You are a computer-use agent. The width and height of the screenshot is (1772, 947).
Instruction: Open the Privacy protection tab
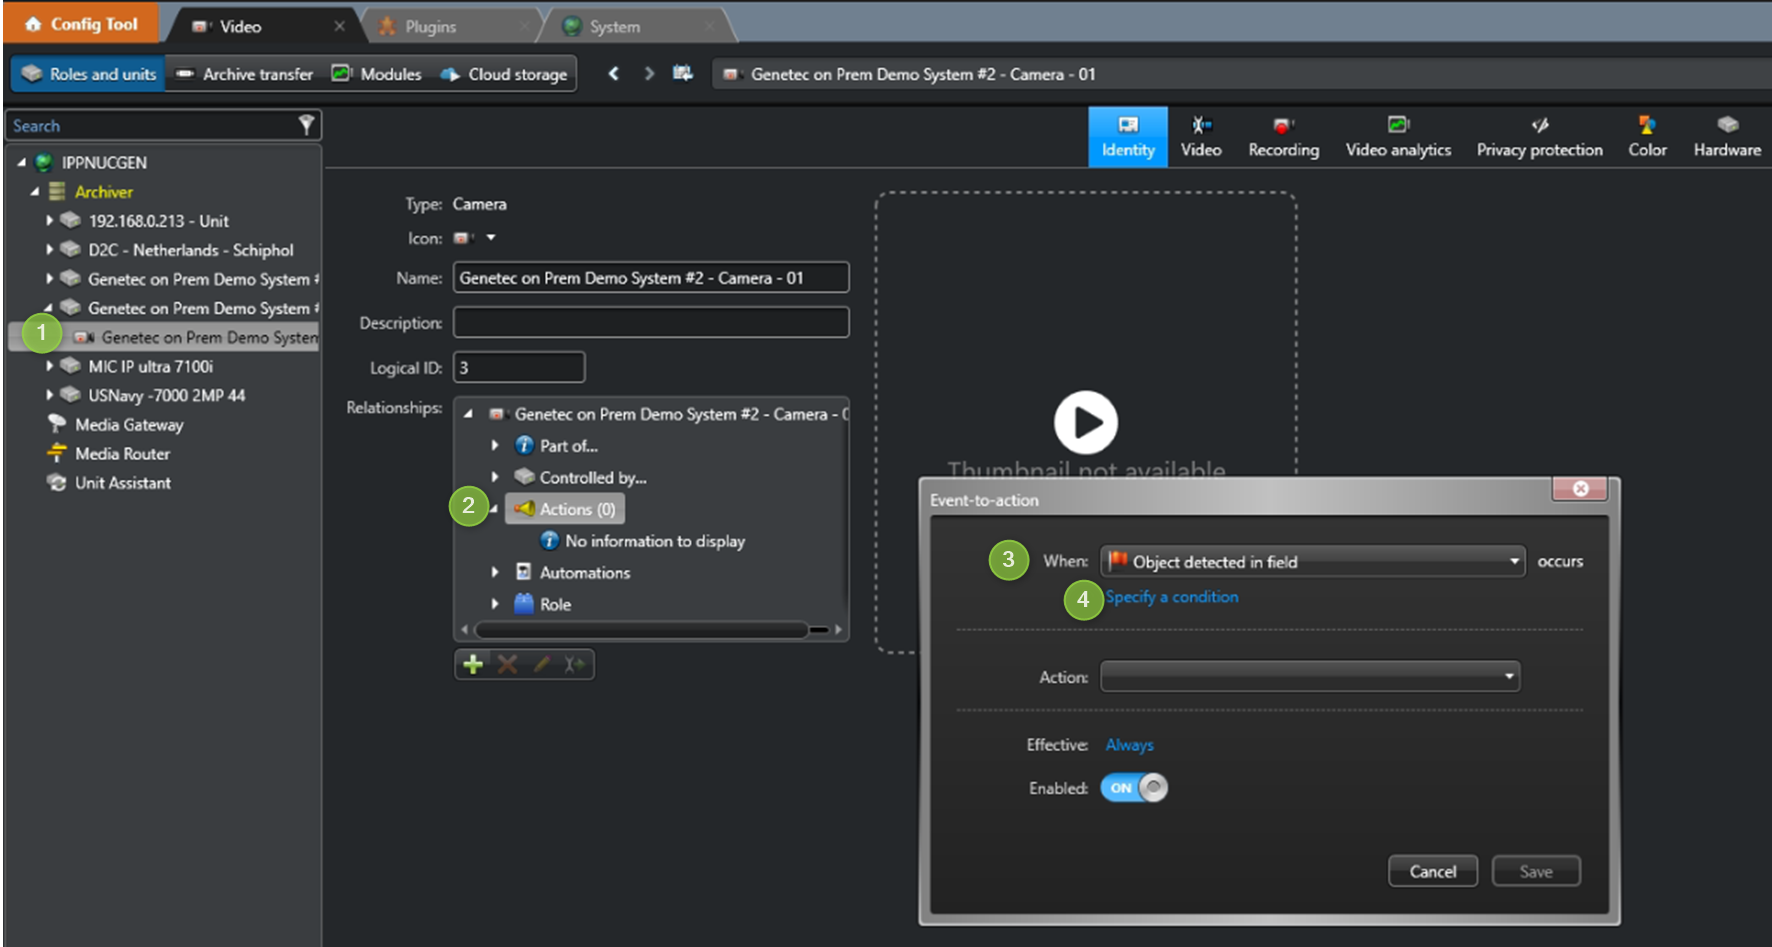point(1539,137)
